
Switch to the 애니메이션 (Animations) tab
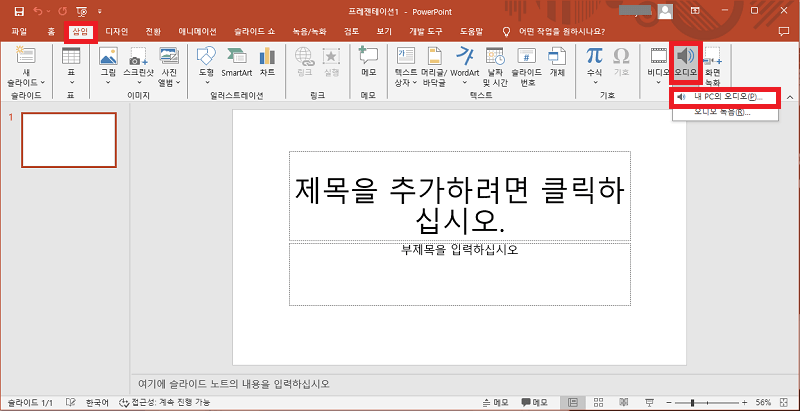coord(197,32)
